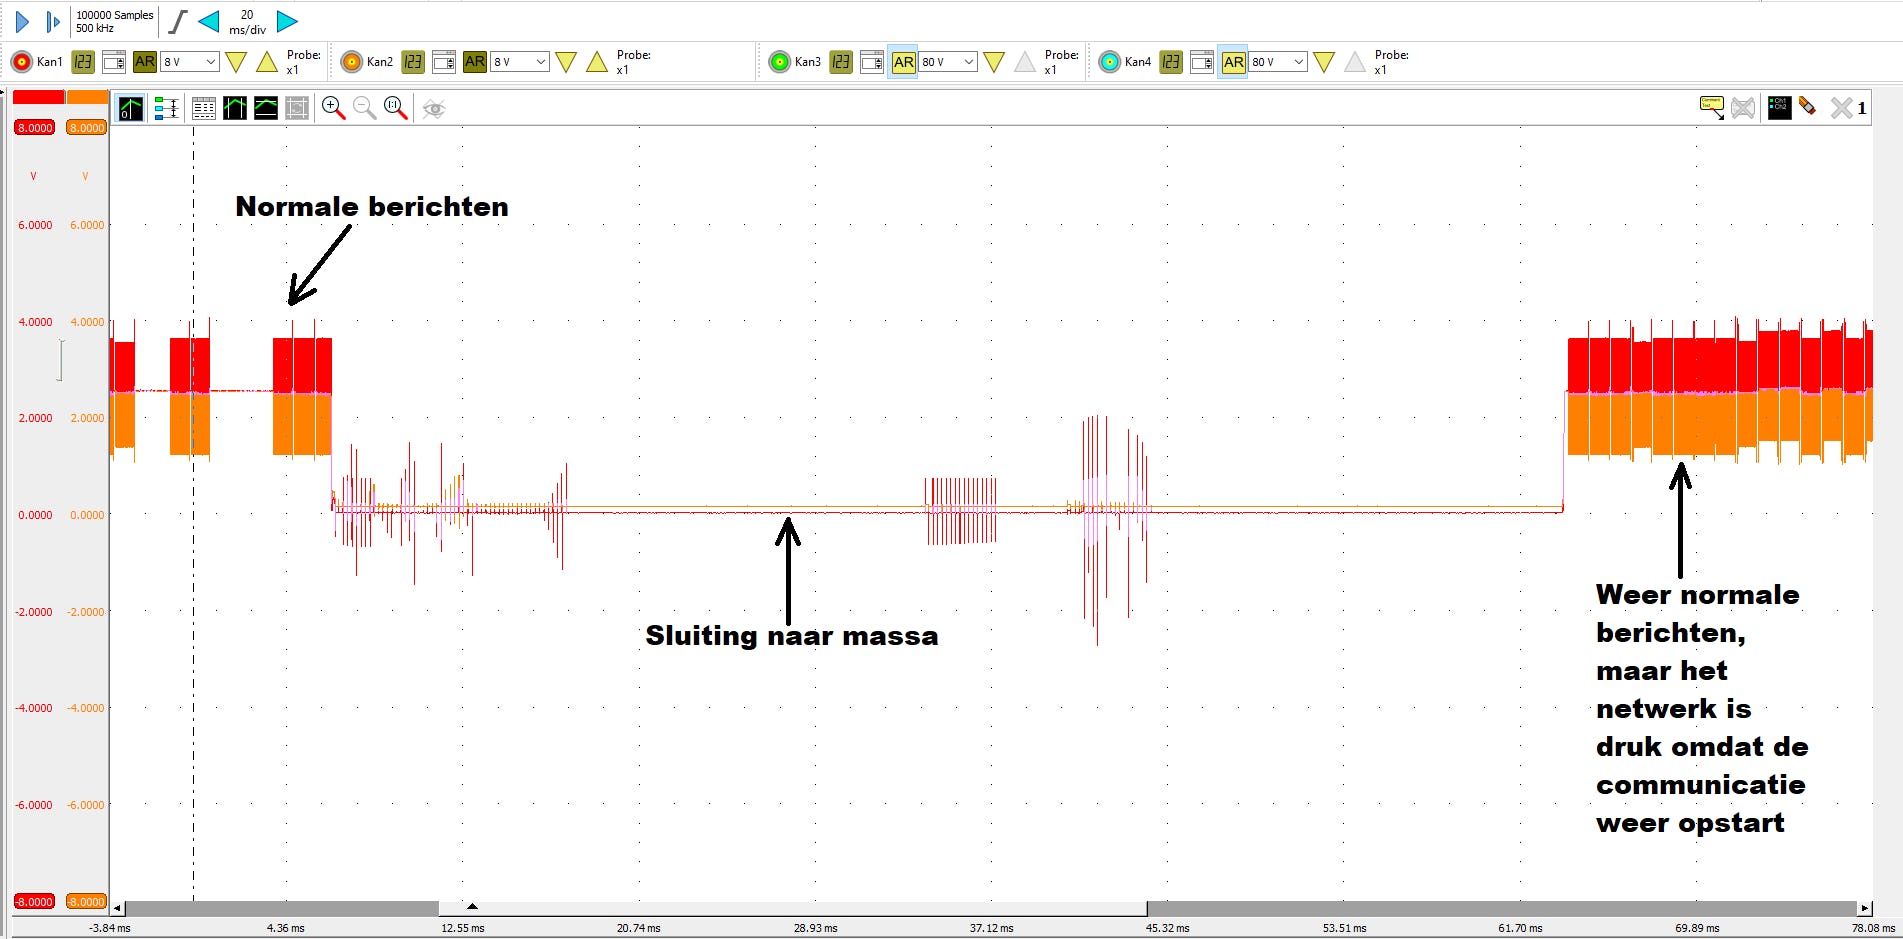Screen dimensions: 1903x939
Task: Toggle Kan4 auto-ranging AR button
Action: click(x=1233, y=62)
